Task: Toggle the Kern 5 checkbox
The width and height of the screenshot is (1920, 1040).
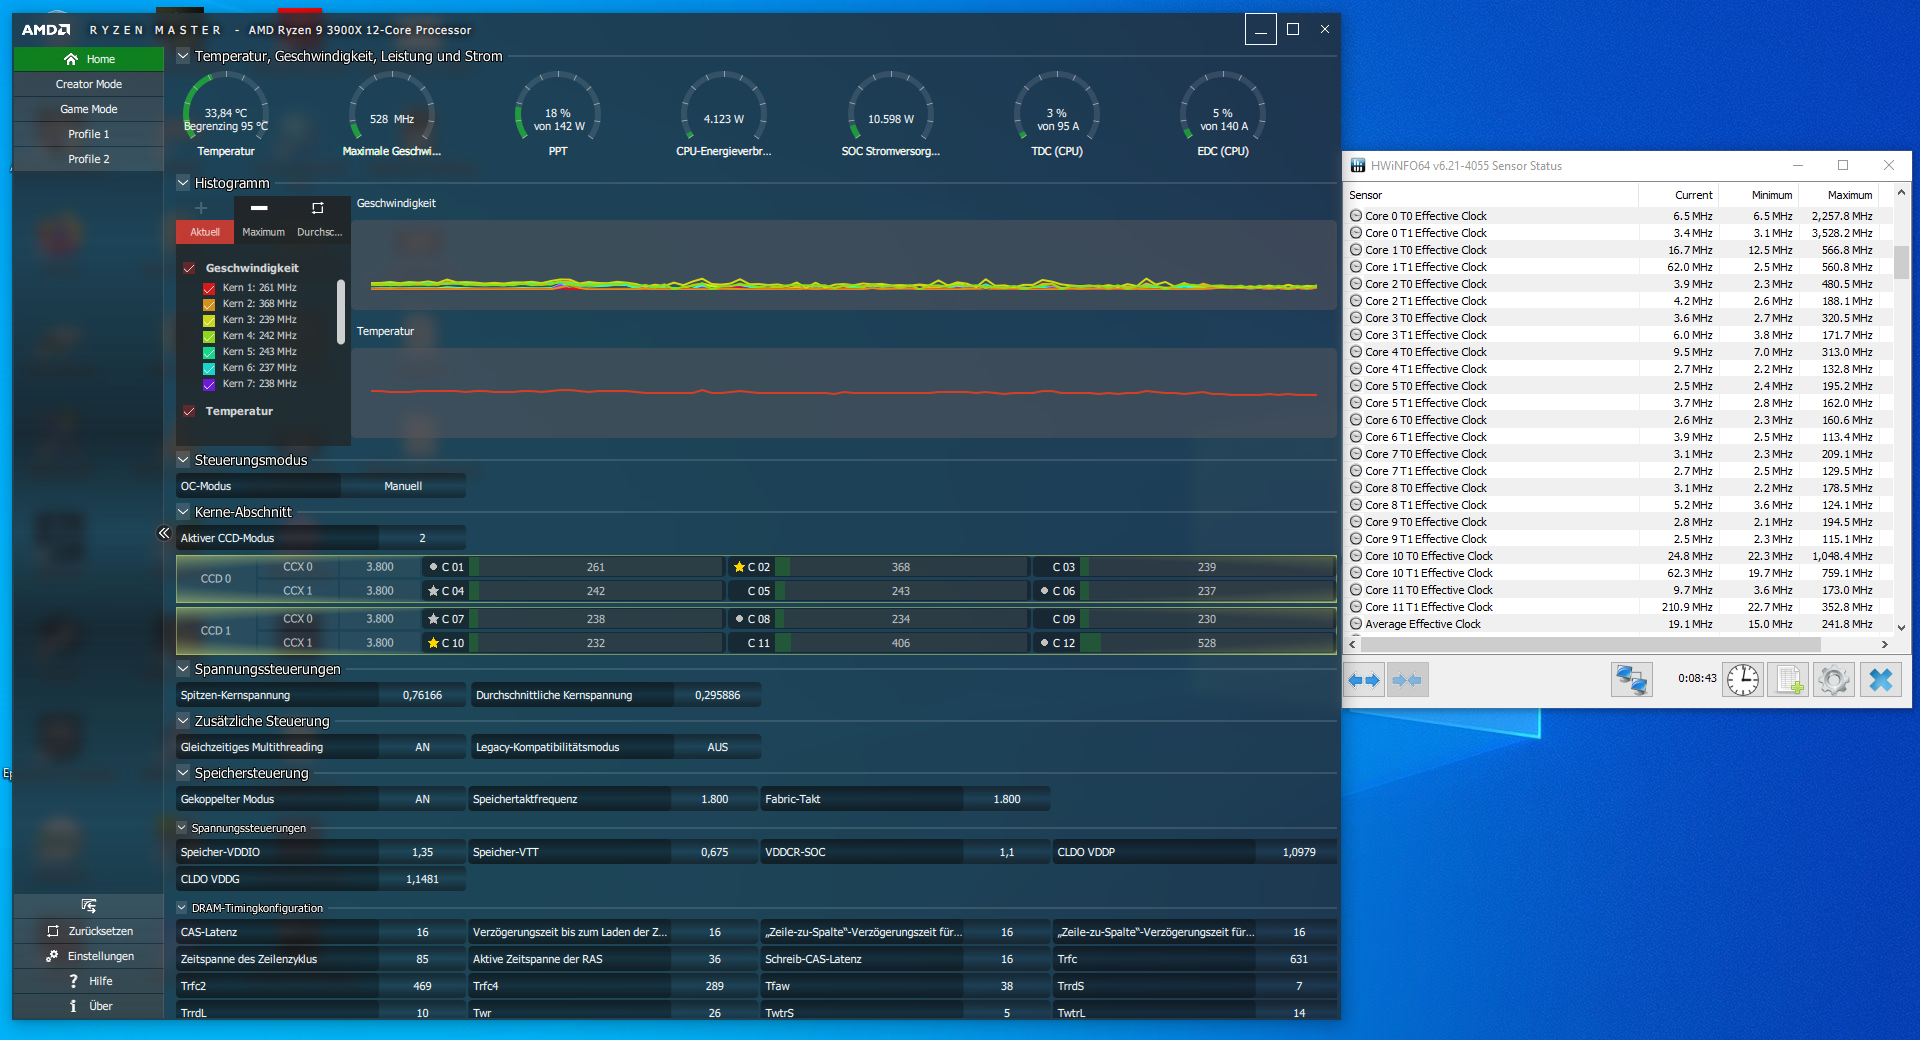Action: pos(209,352)
